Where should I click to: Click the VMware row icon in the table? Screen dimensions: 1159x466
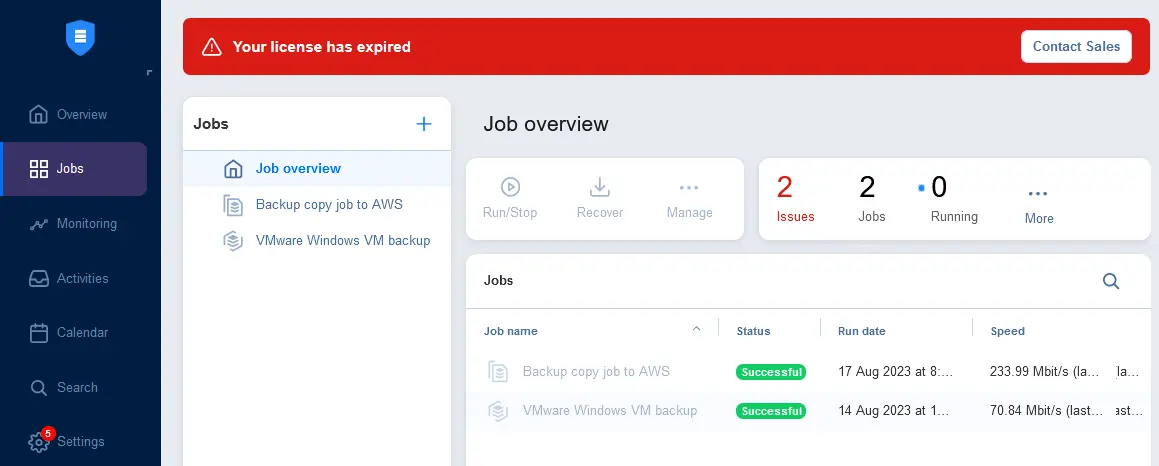coord(498,411)
